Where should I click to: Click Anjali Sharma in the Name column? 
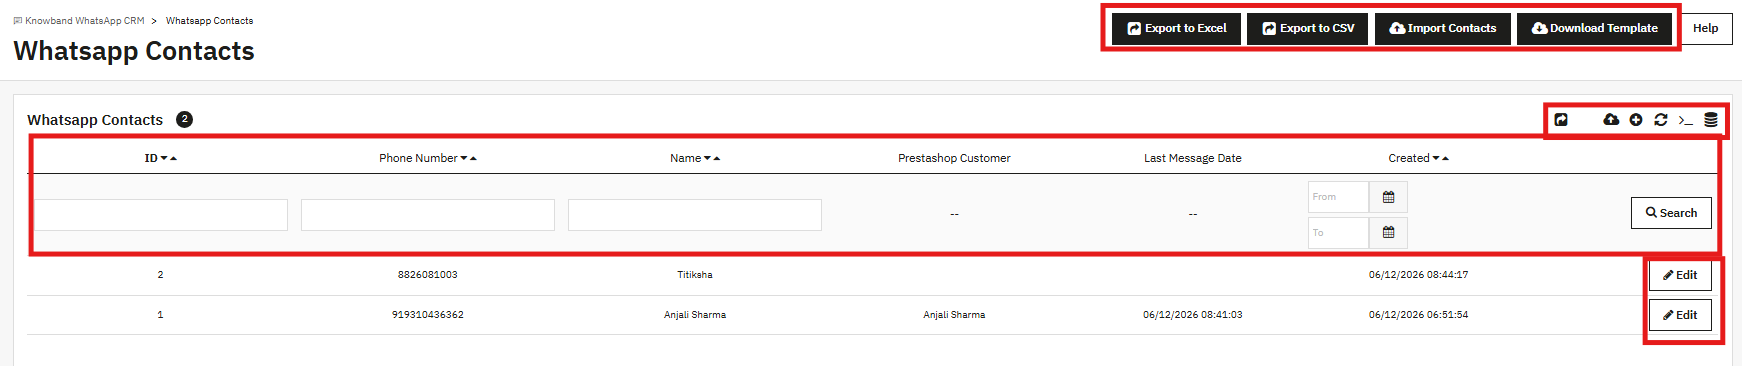(695, 315)
